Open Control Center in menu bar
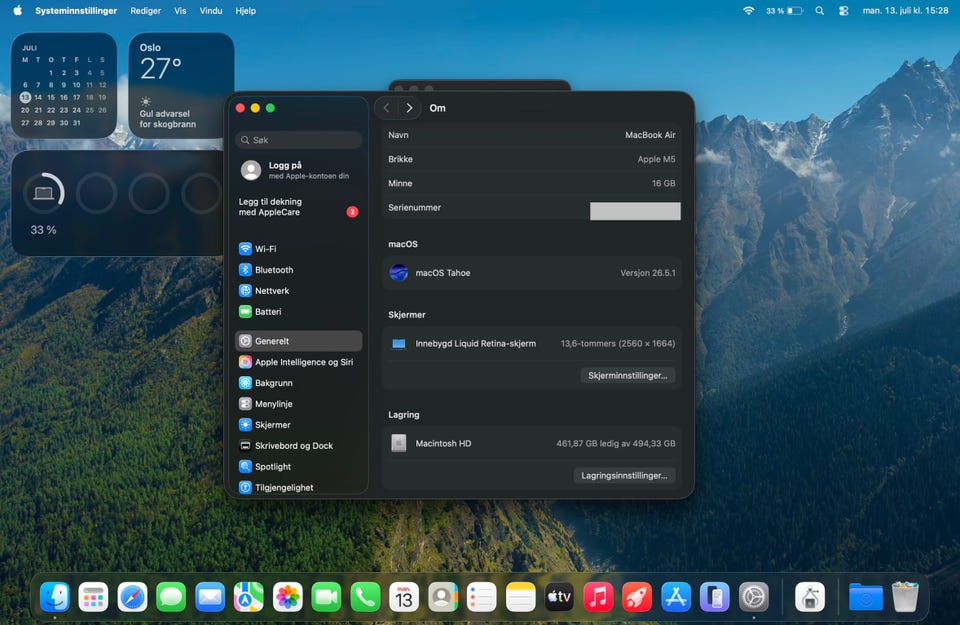 pos(844,10)
